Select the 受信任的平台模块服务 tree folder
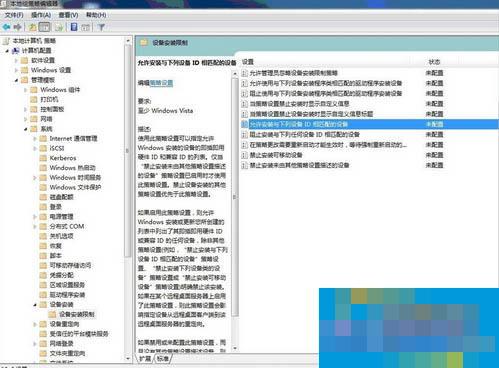The image size is (499, 368). click(79, 334)
